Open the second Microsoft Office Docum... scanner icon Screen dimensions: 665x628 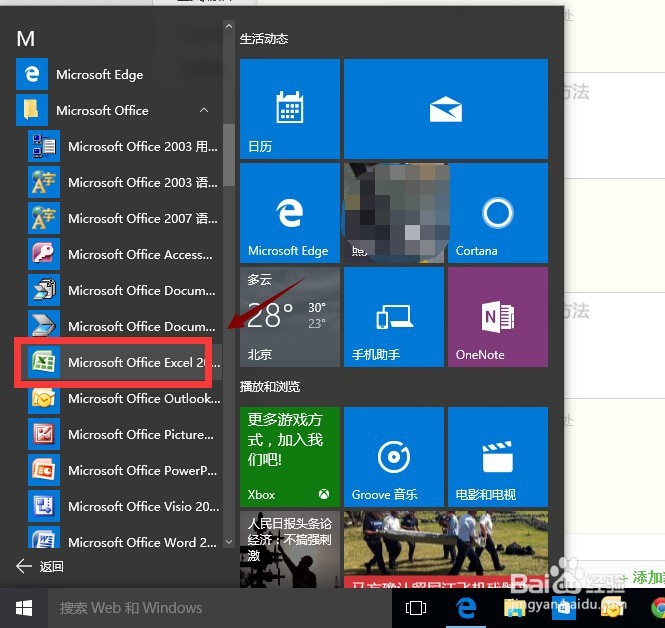[44, 326]
